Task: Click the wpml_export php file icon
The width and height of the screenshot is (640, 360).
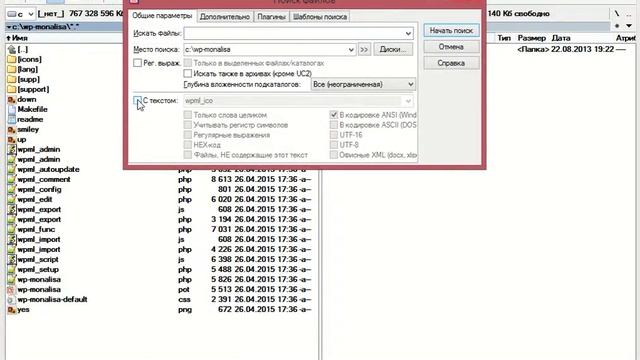Action: [12, 220]
